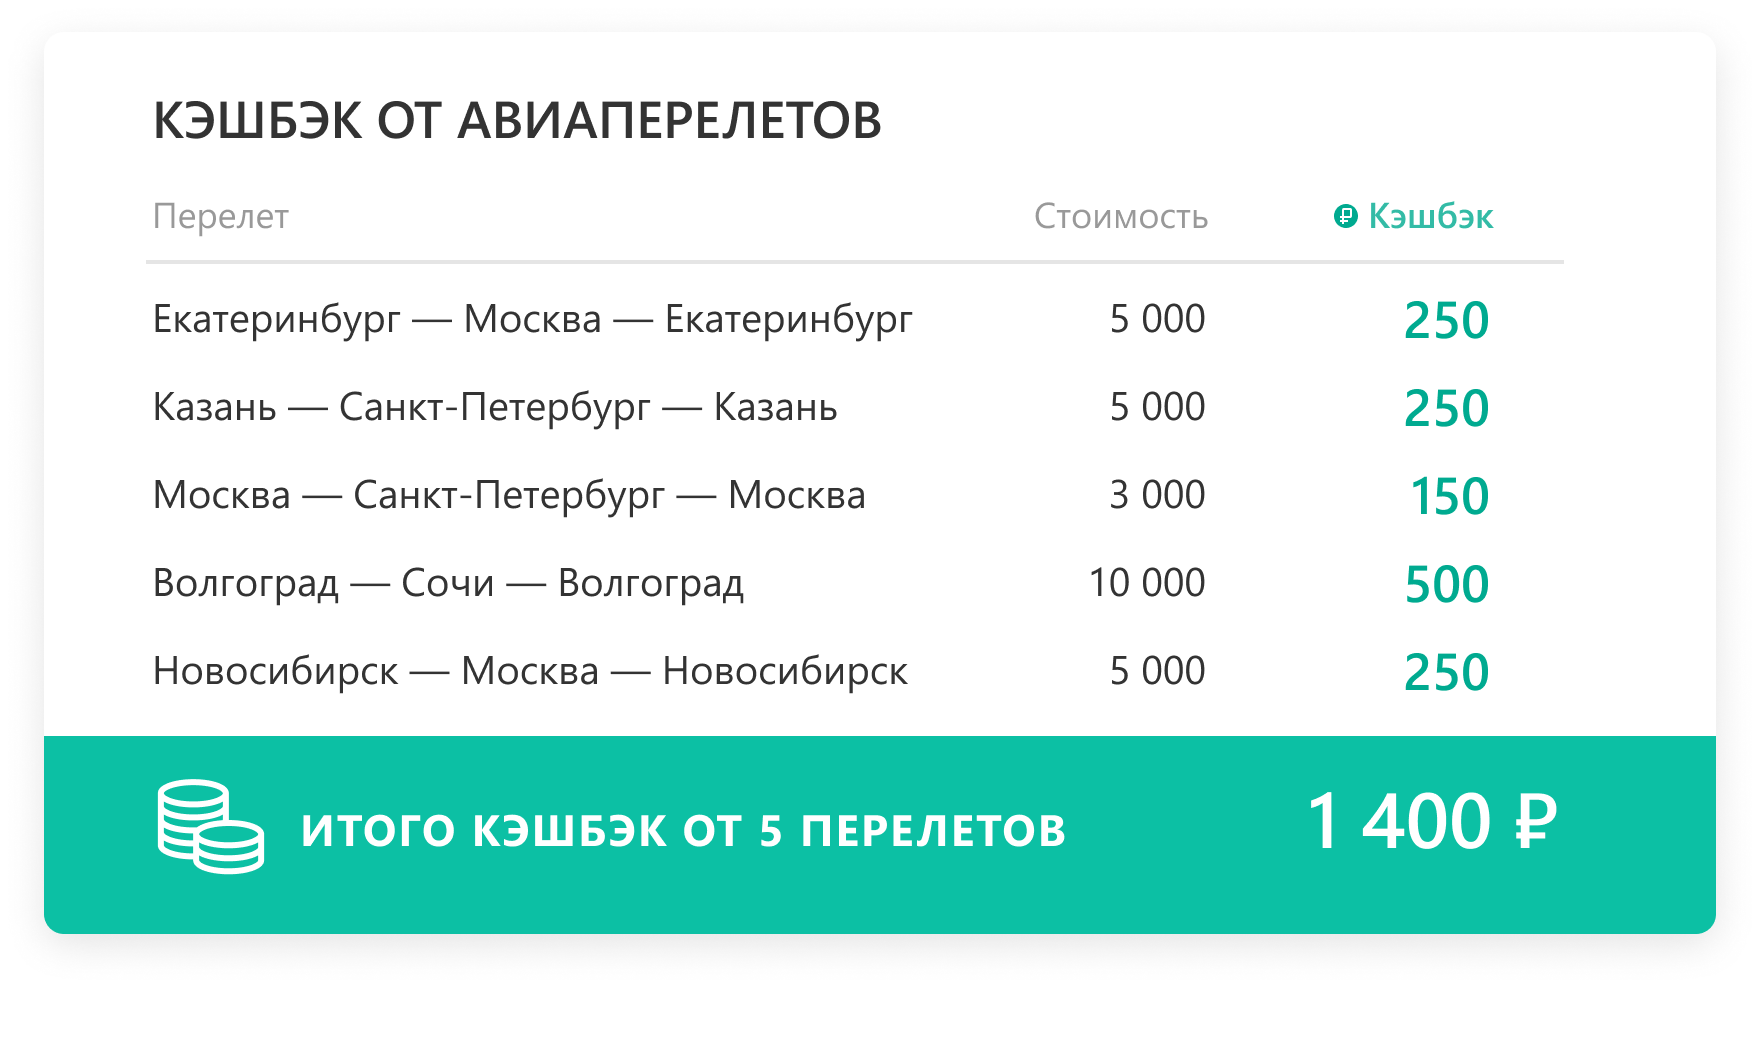Click the ИТОГО КЭШБЭК ОТ 5 ПЕРЕЛЕТОВ label
The height and width of the screenshot is (1060, 1760).
(684, 831)
